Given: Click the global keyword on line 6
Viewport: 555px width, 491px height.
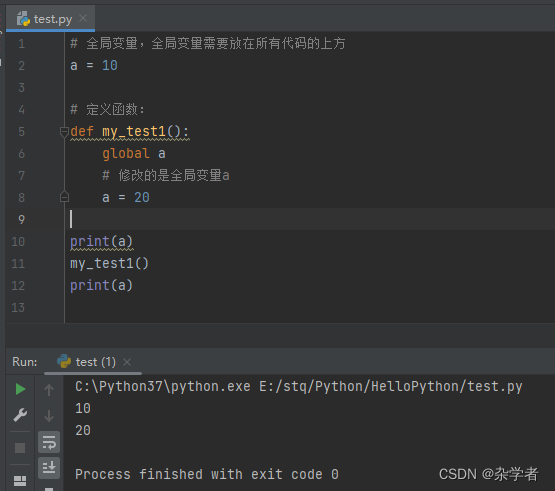Looking at the screenshot, I should 126,154.
